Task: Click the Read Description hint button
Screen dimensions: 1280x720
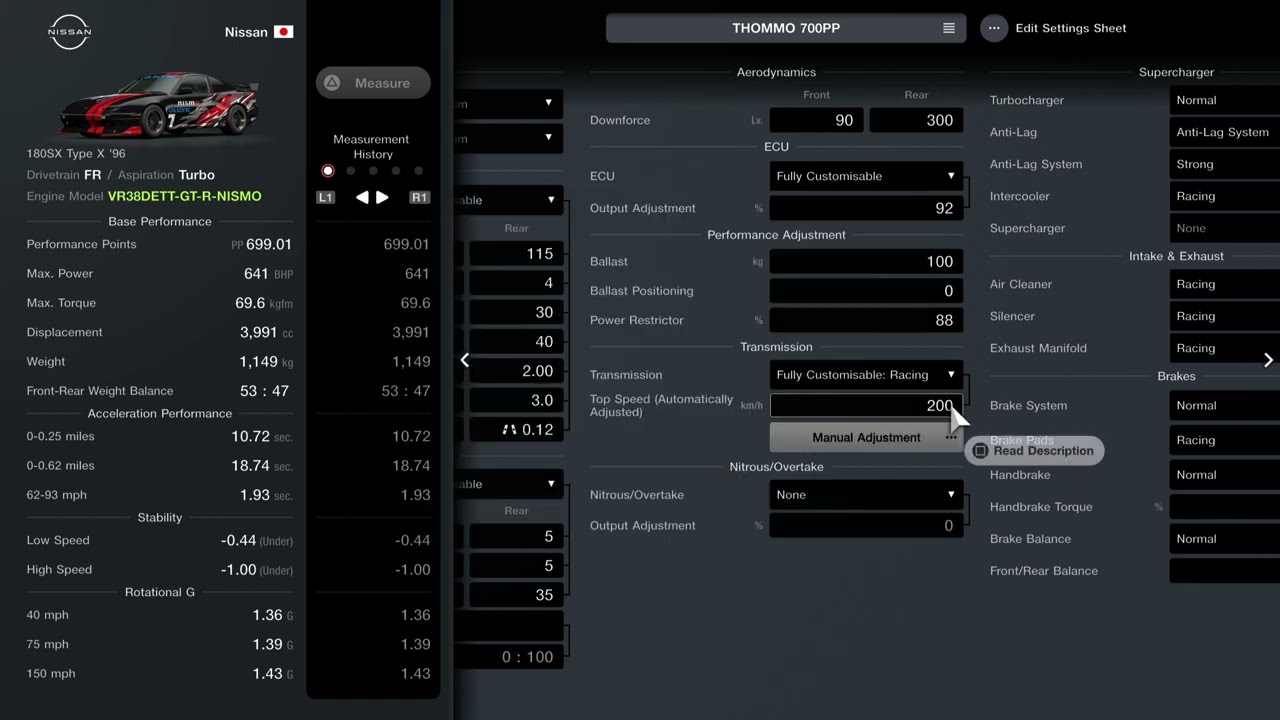Action: 1035,451
